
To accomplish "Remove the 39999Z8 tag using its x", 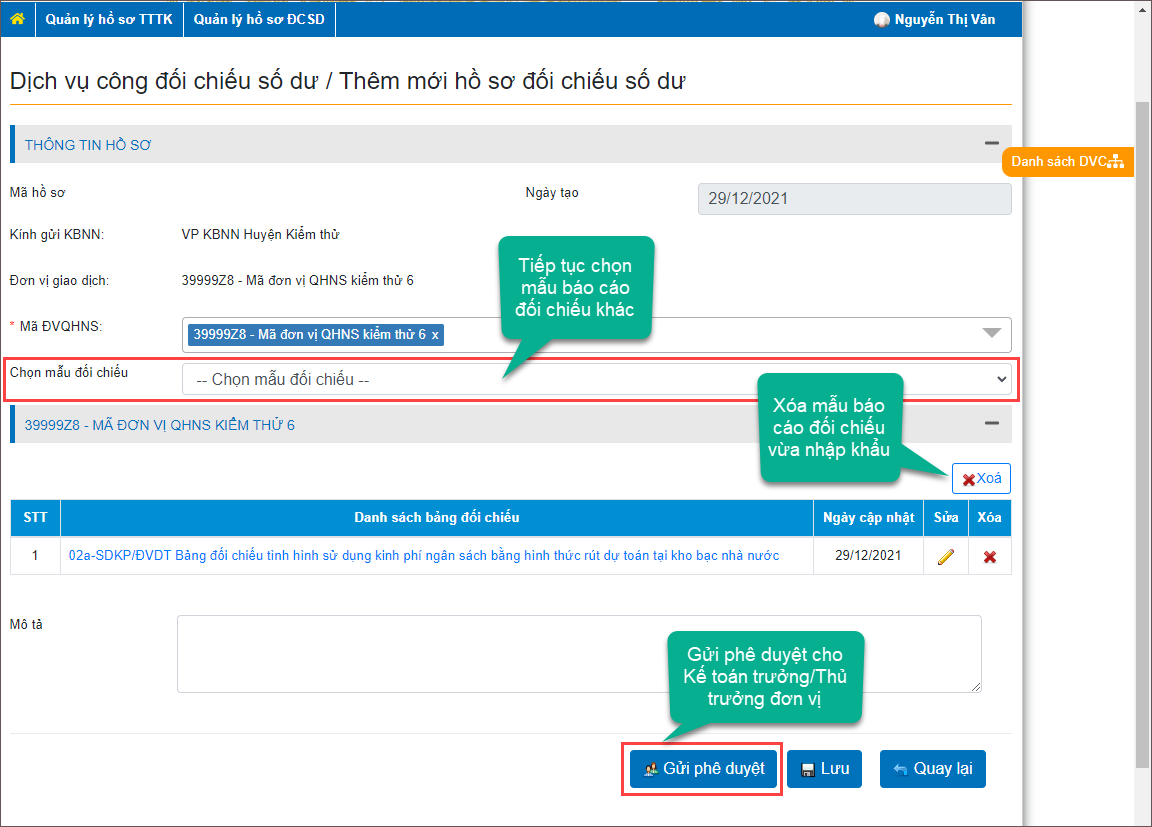I will (x=435, y=334).
